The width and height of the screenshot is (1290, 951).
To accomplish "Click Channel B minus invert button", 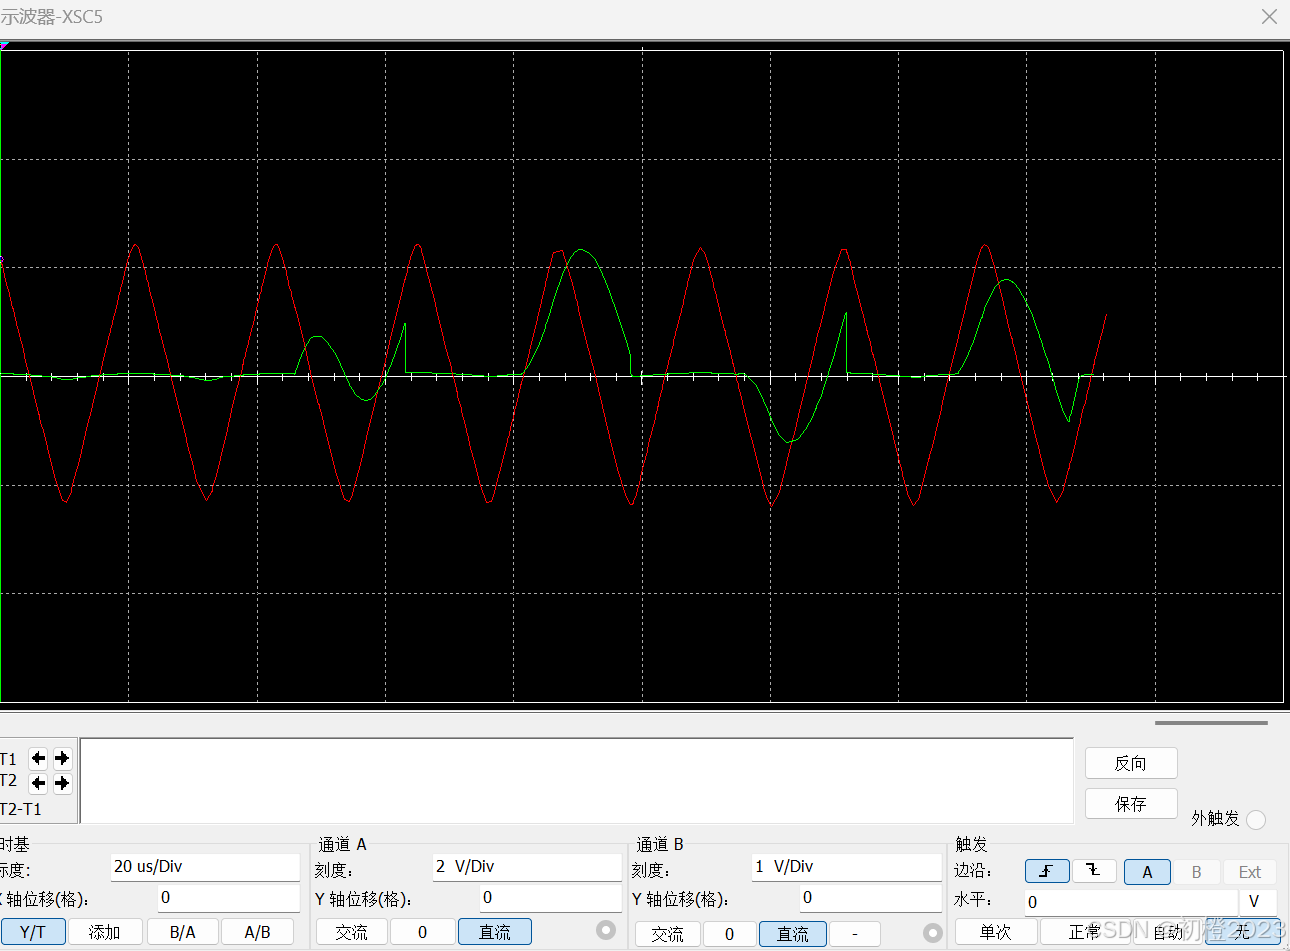I will [x=855, y=934].
